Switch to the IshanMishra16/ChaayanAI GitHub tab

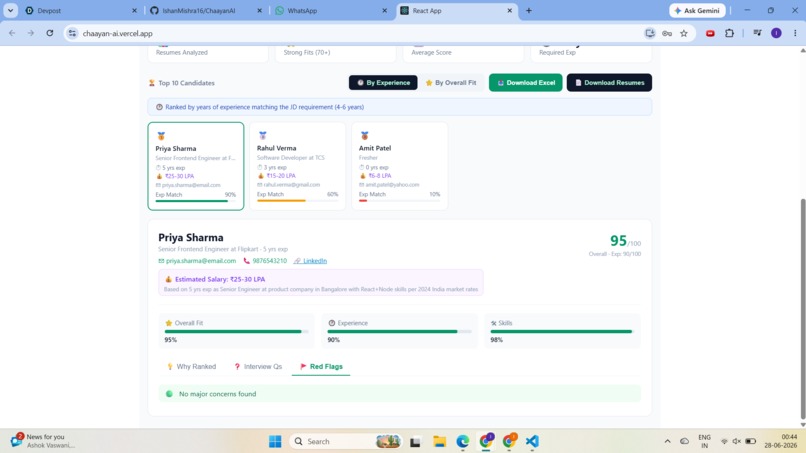pos(206,10)
